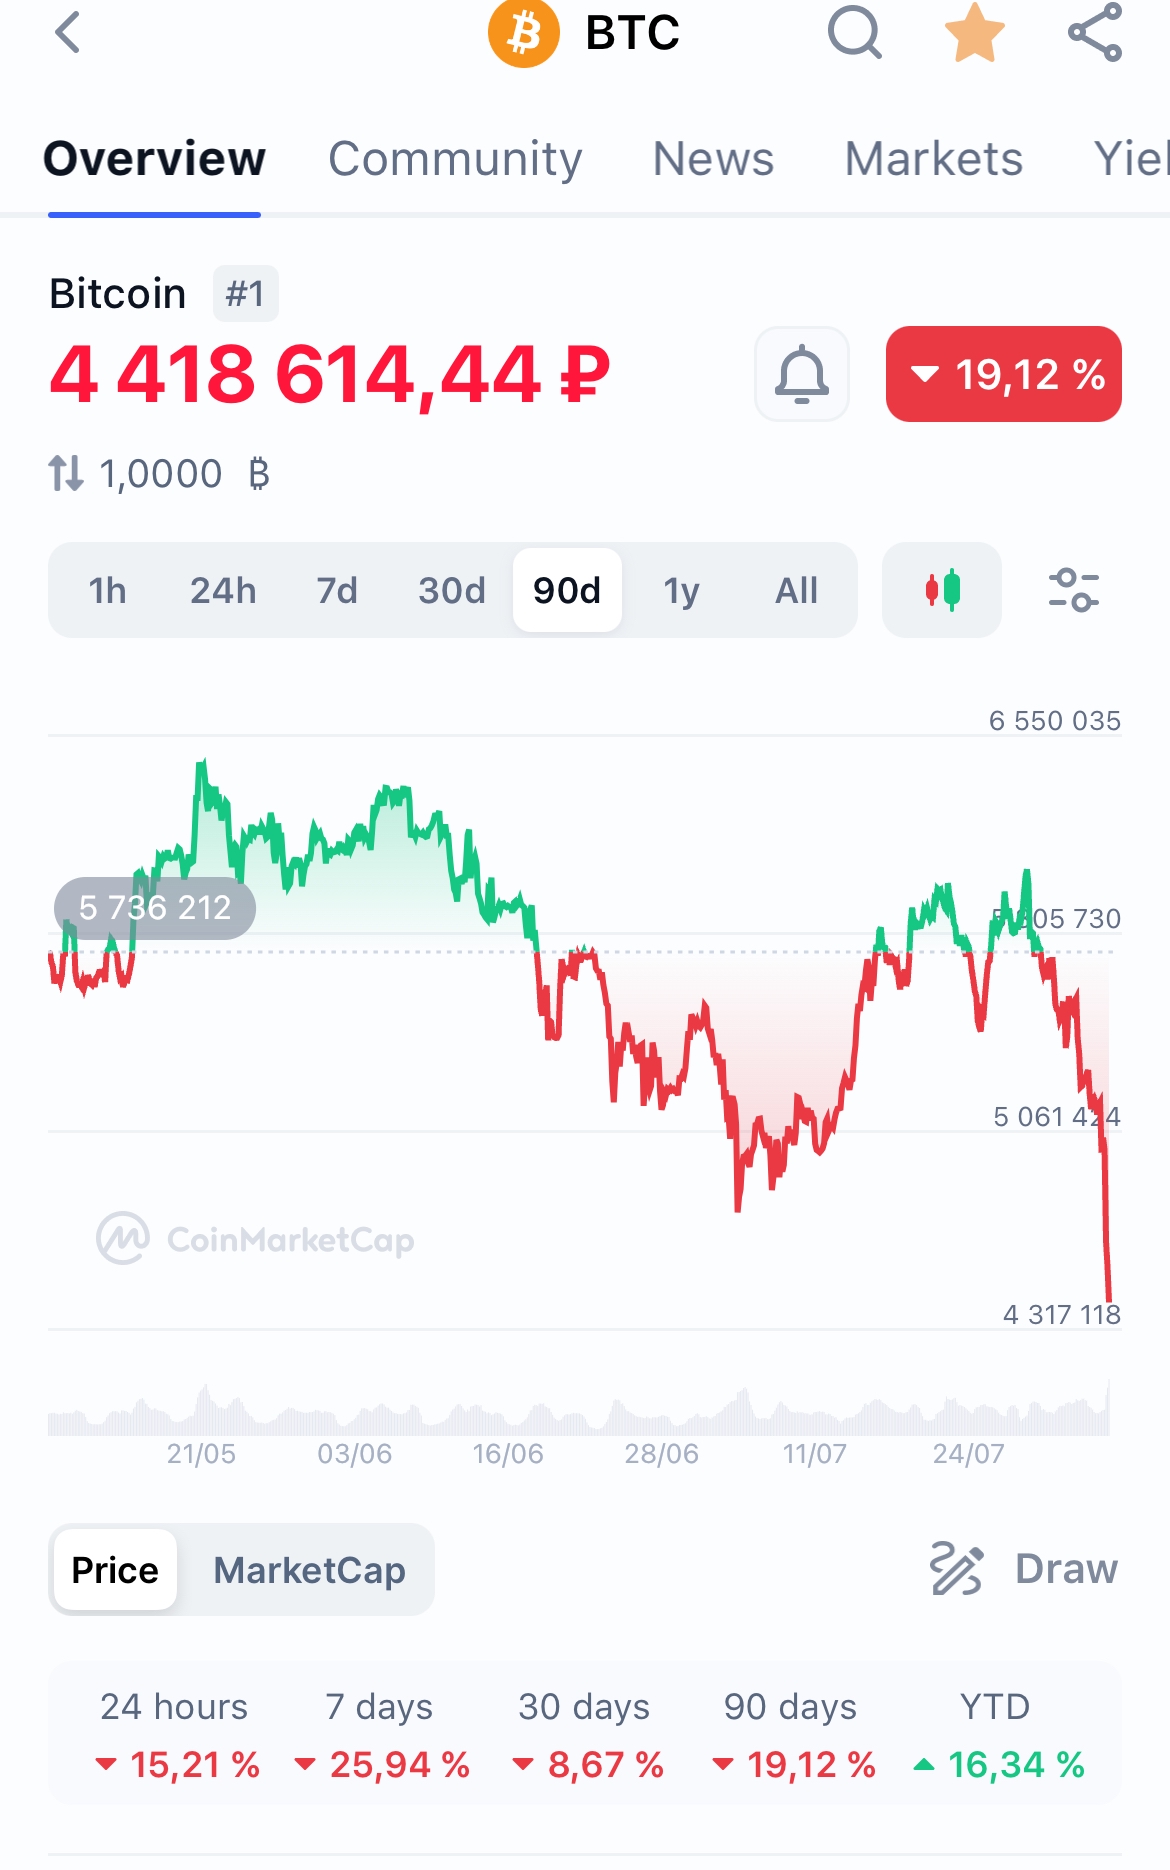
Task: Tap the share icon
Action: [x=1095, y=32]
